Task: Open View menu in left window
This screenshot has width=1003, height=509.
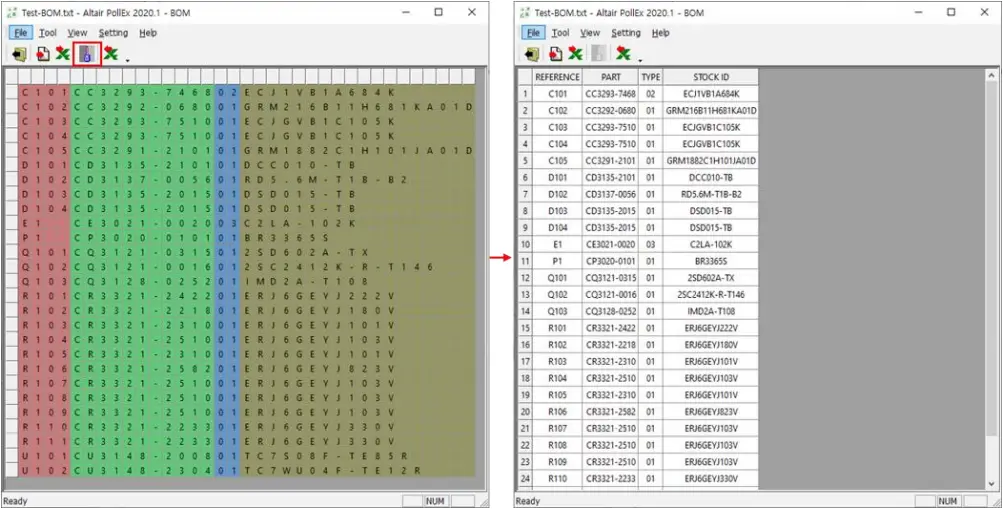Action: click(77, 33)
